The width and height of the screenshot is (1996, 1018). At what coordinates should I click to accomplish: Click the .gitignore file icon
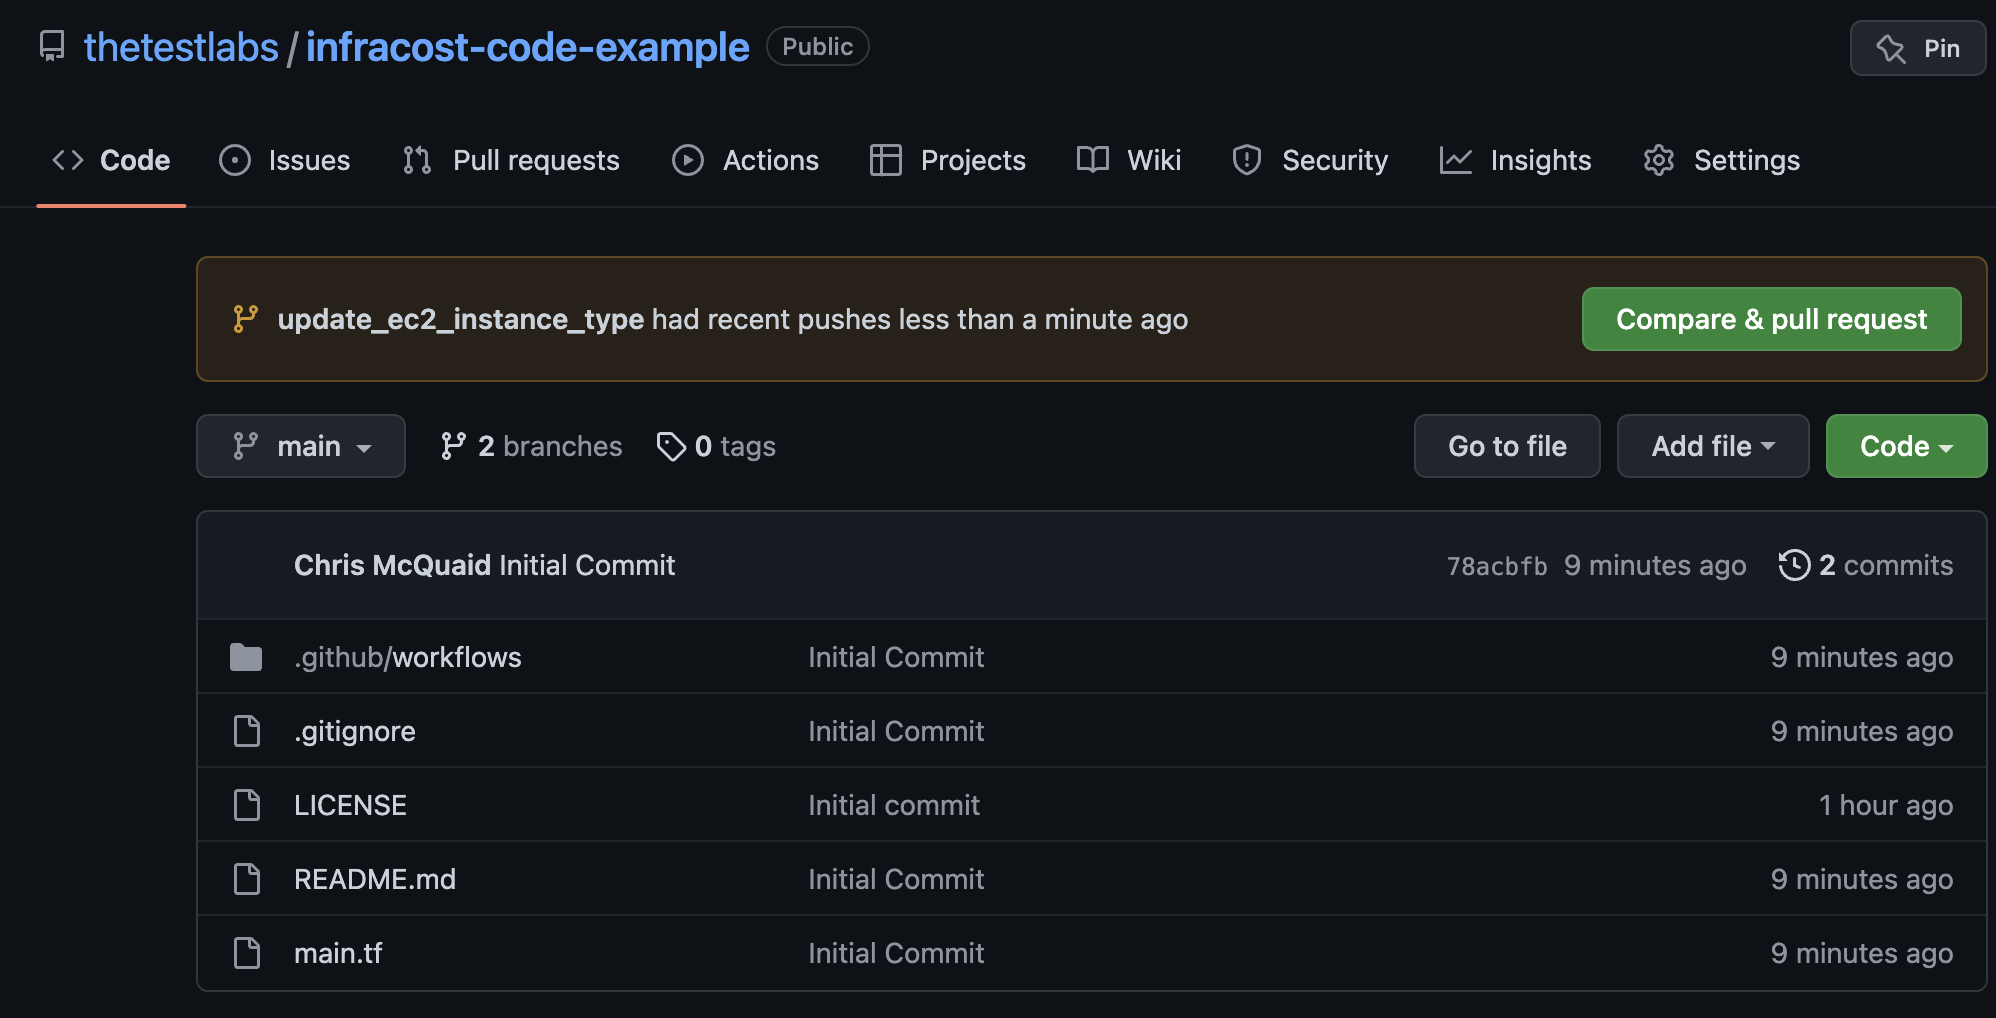(x=246, y=731)
